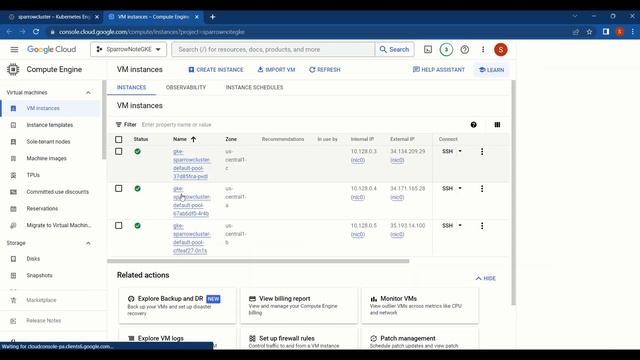Click the Instance templates sidebar icon
Viewport: 640px width, 360px height.
pyautogui.click(x=13, y=125)
